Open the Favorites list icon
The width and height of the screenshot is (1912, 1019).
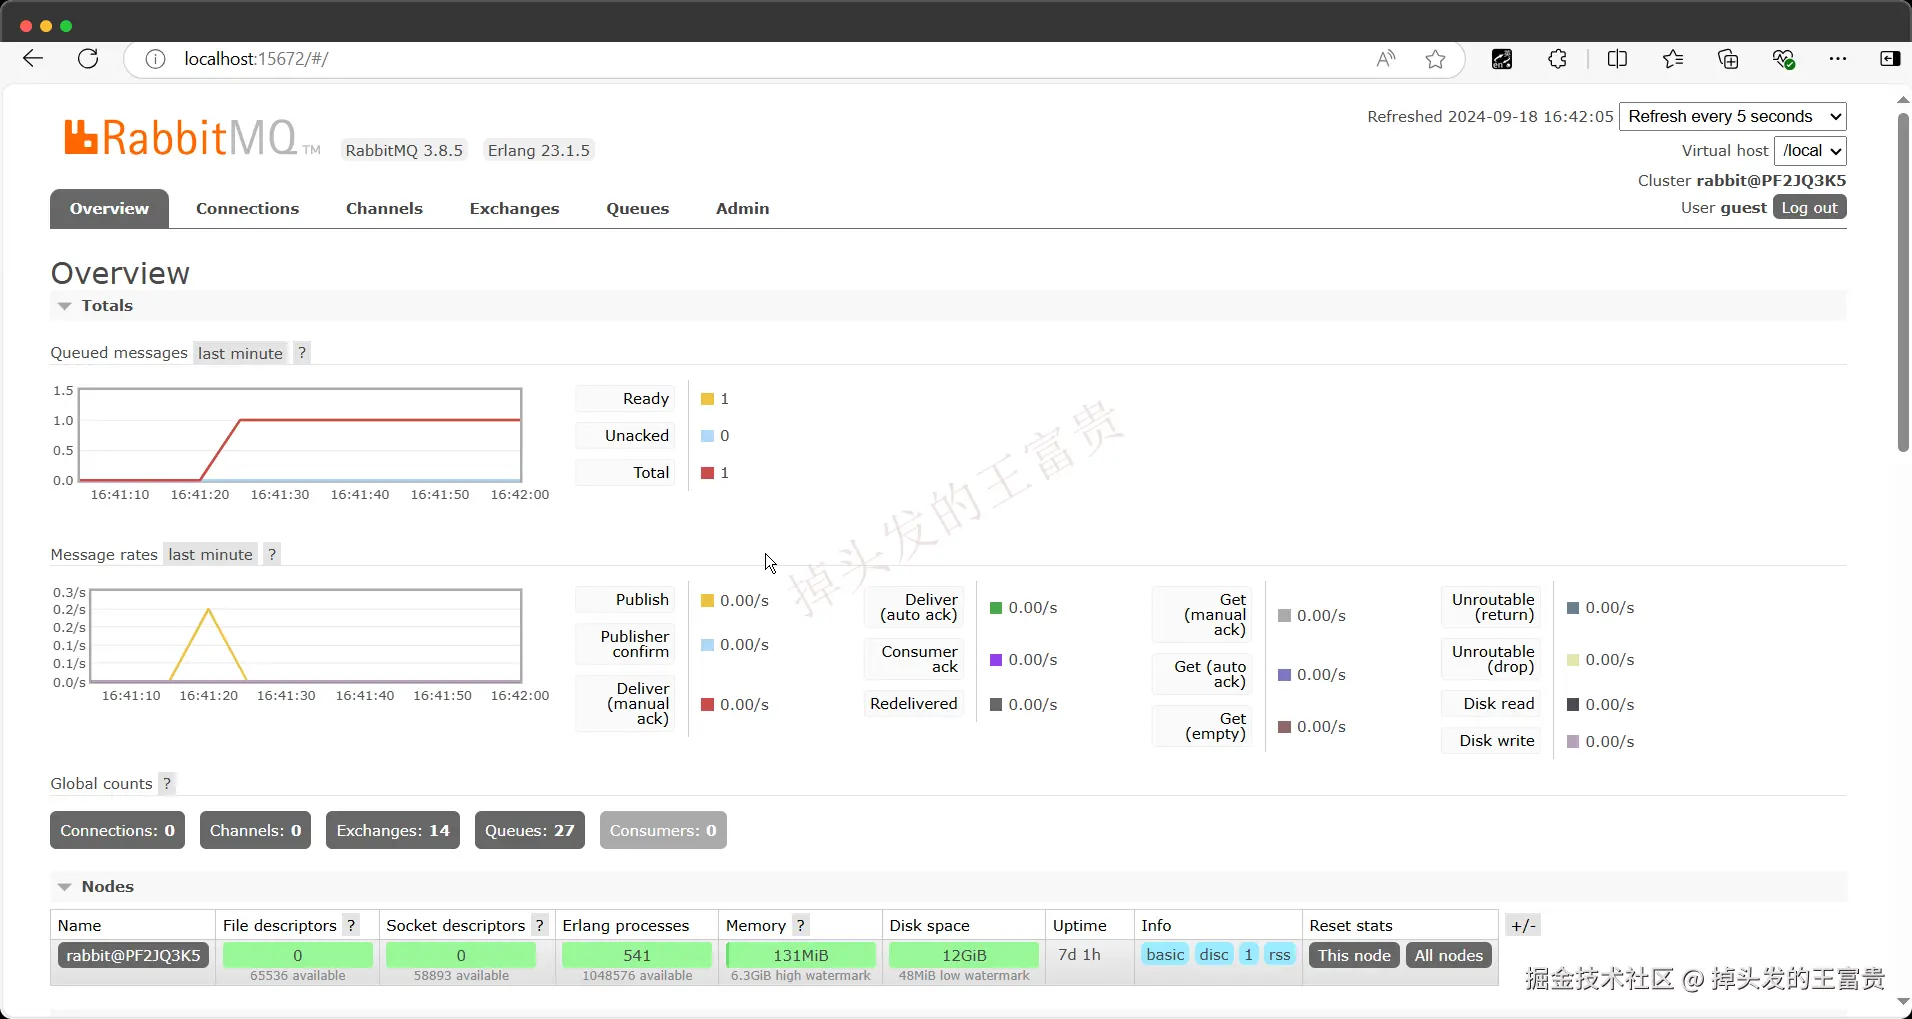tap(1673, 59)
